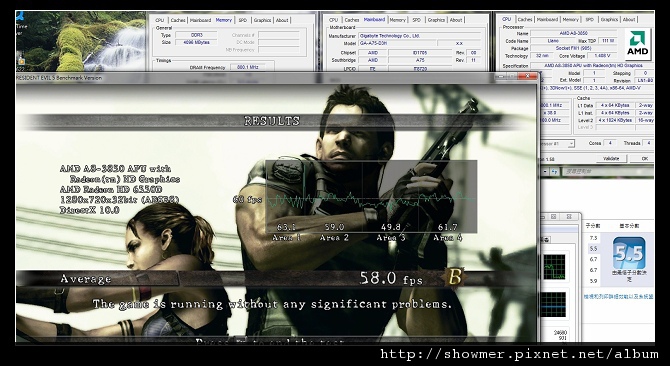The height and width of the screenshot is (366, 670).
Task: Click the AMD A8-3850 name field
Action: tap(573, 33)
